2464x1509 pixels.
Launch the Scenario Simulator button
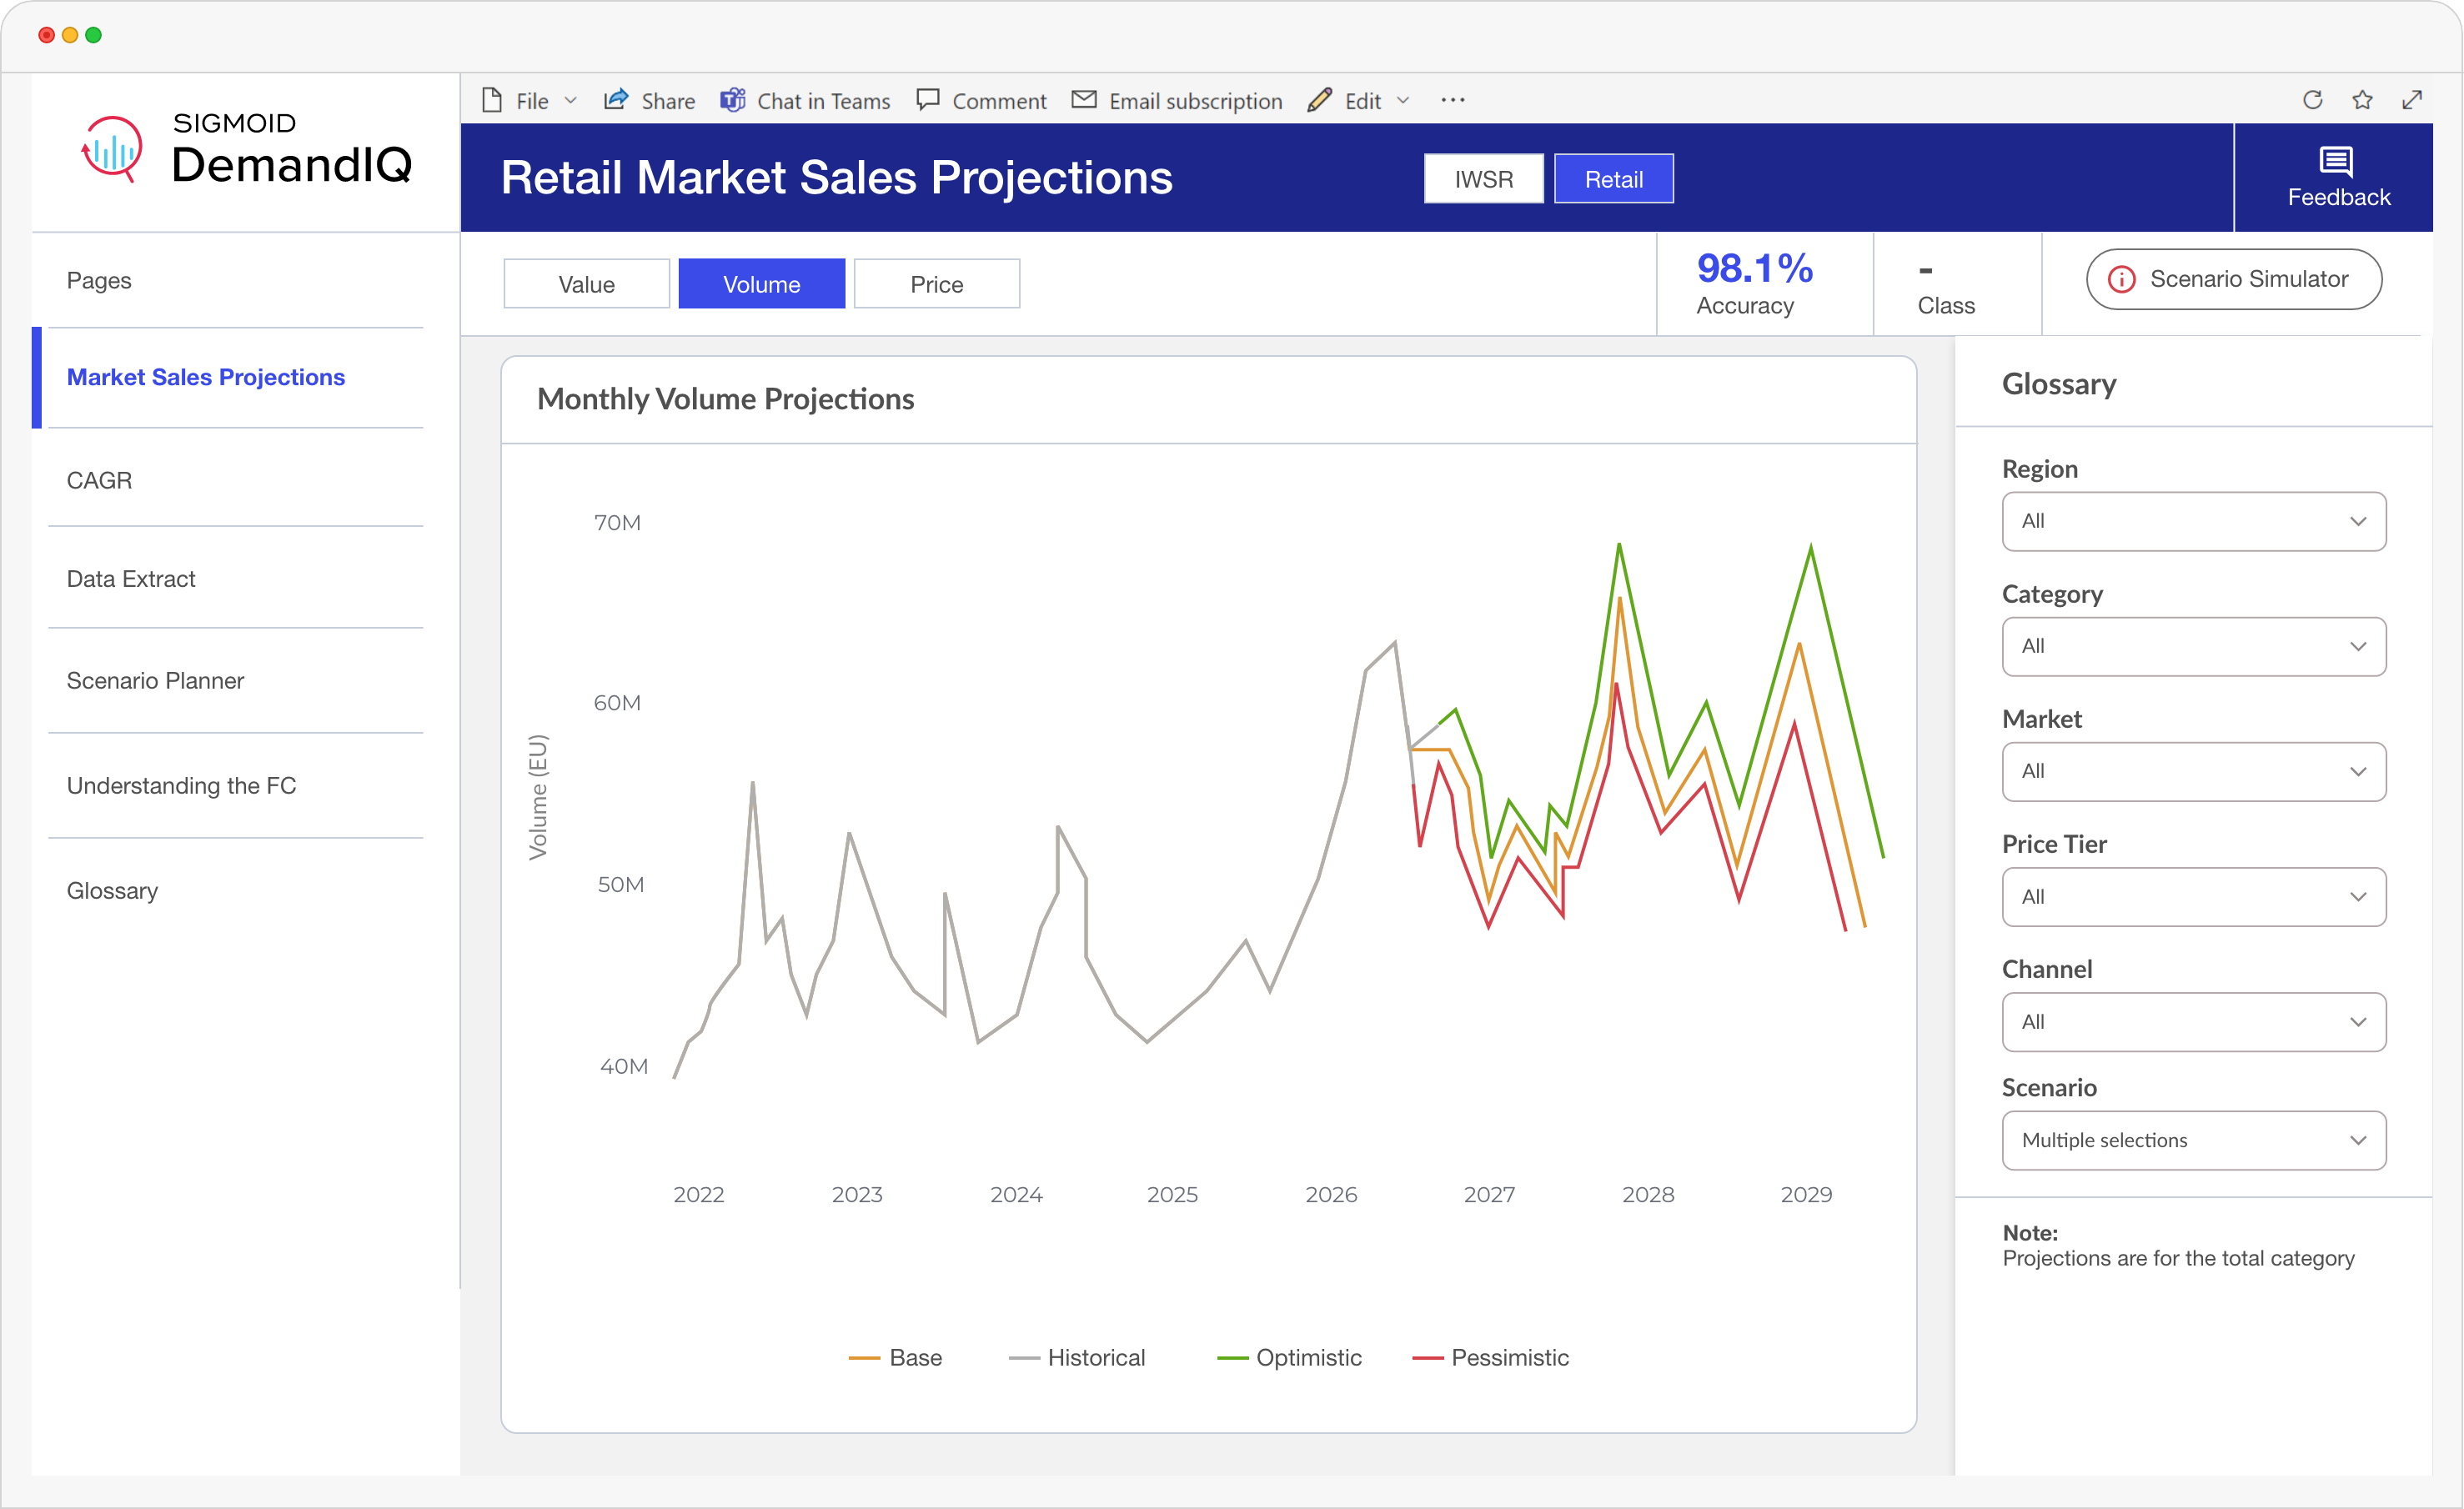tap(2233, 279)
